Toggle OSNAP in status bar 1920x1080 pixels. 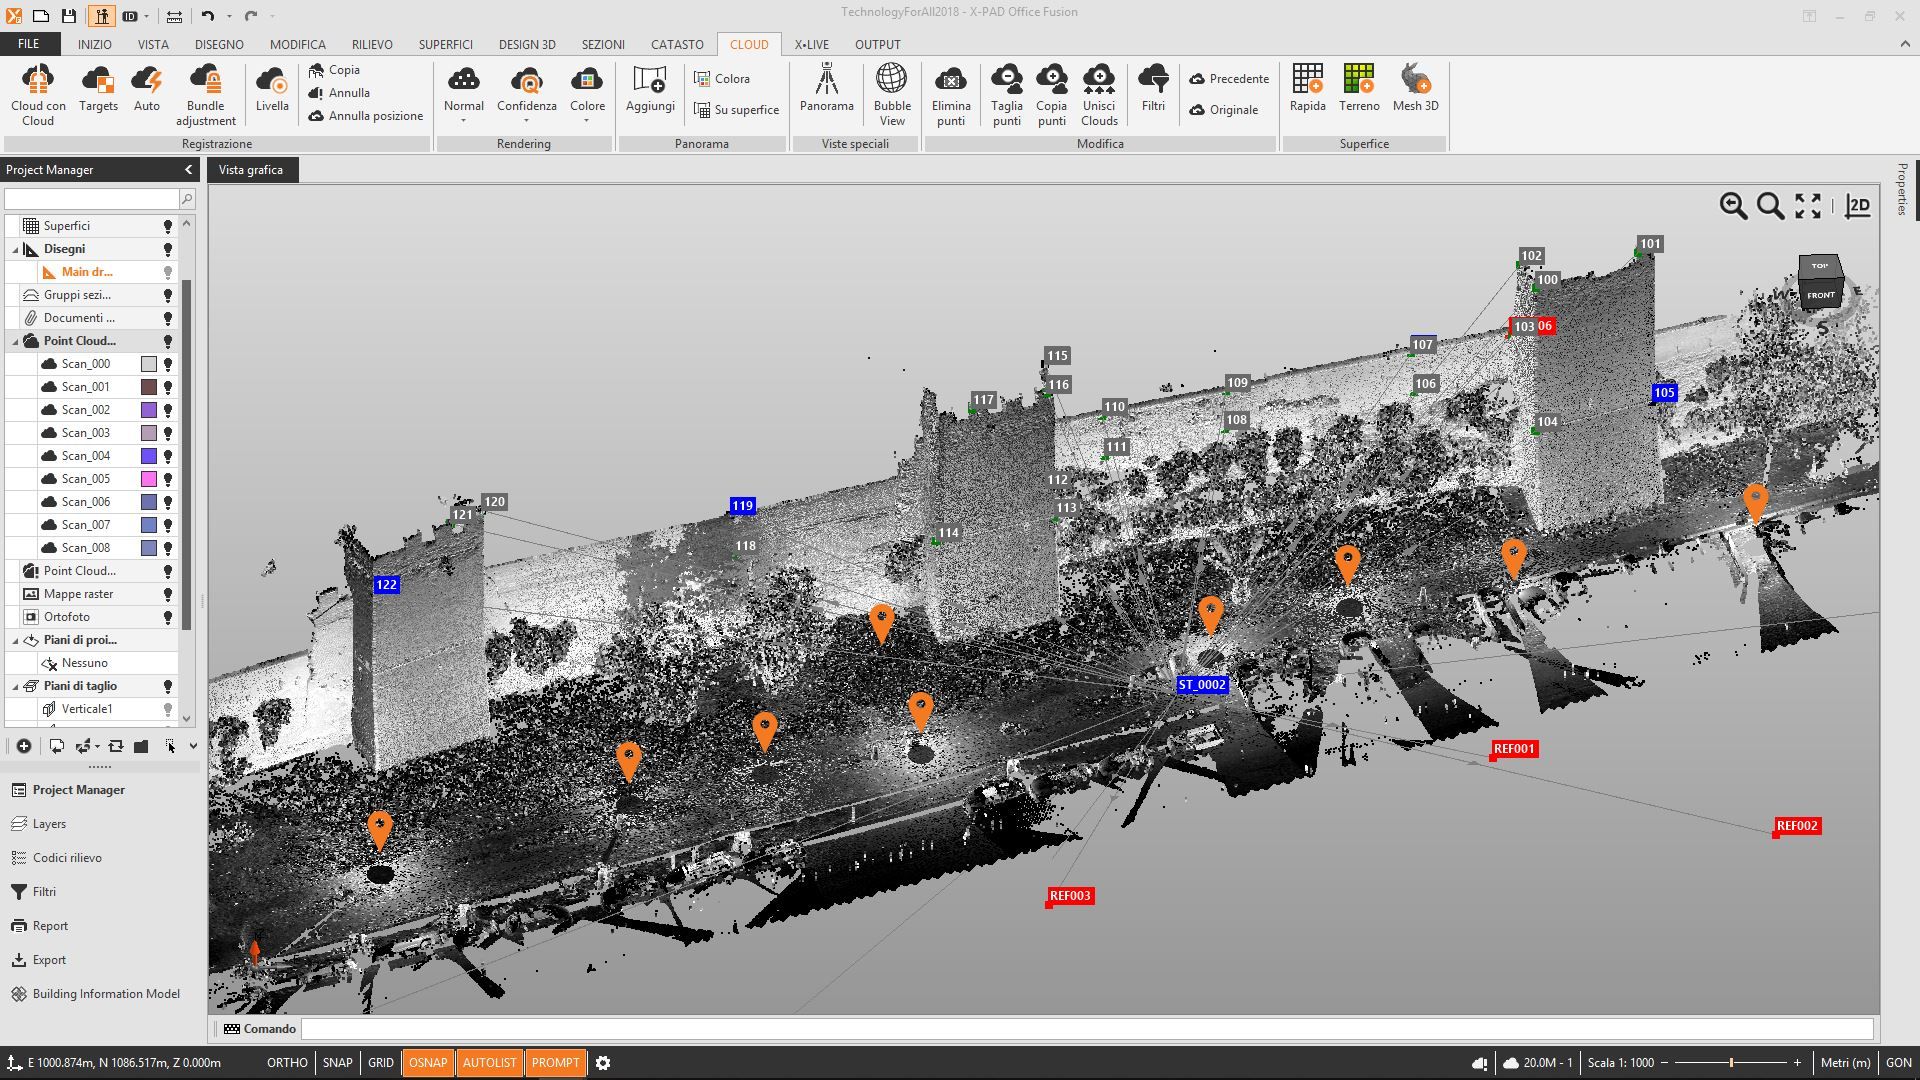[x=428, y=1063]
